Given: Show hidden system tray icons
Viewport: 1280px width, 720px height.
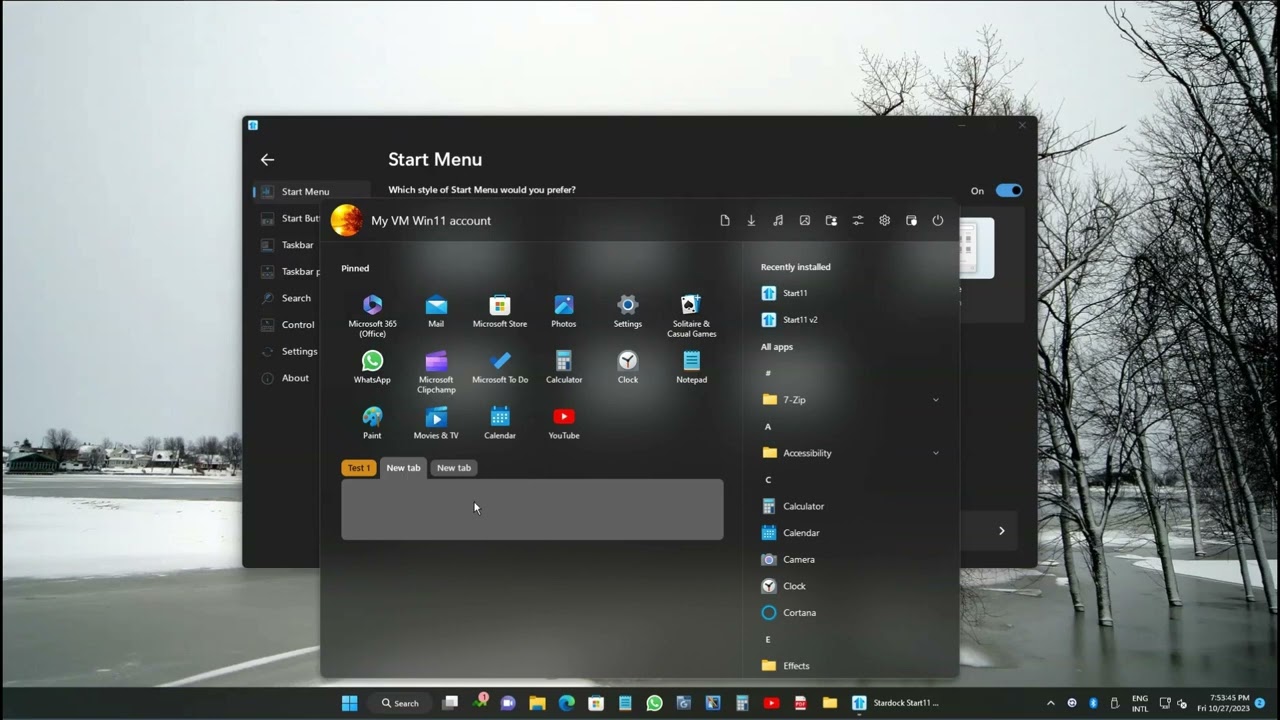Looking at the screenshot, I should pyautogui.click(x=1050, y=703).
